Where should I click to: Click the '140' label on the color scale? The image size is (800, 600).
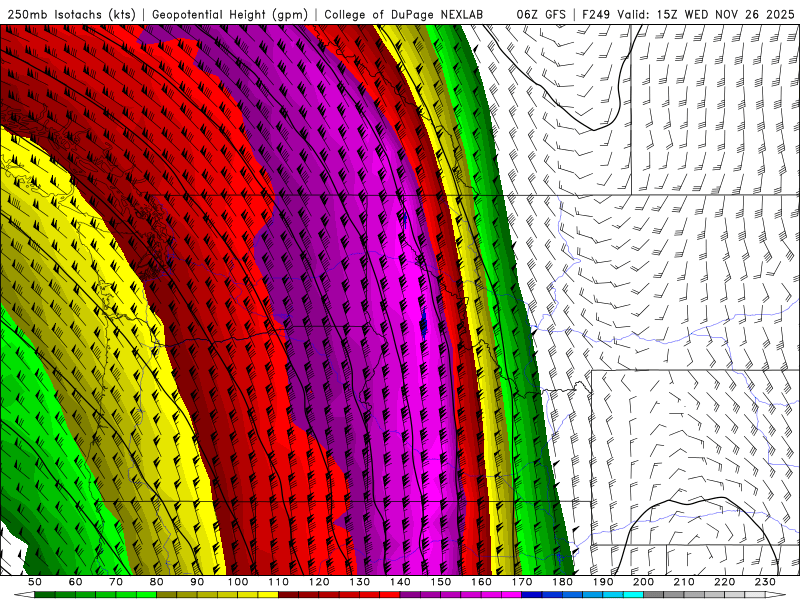400,582
